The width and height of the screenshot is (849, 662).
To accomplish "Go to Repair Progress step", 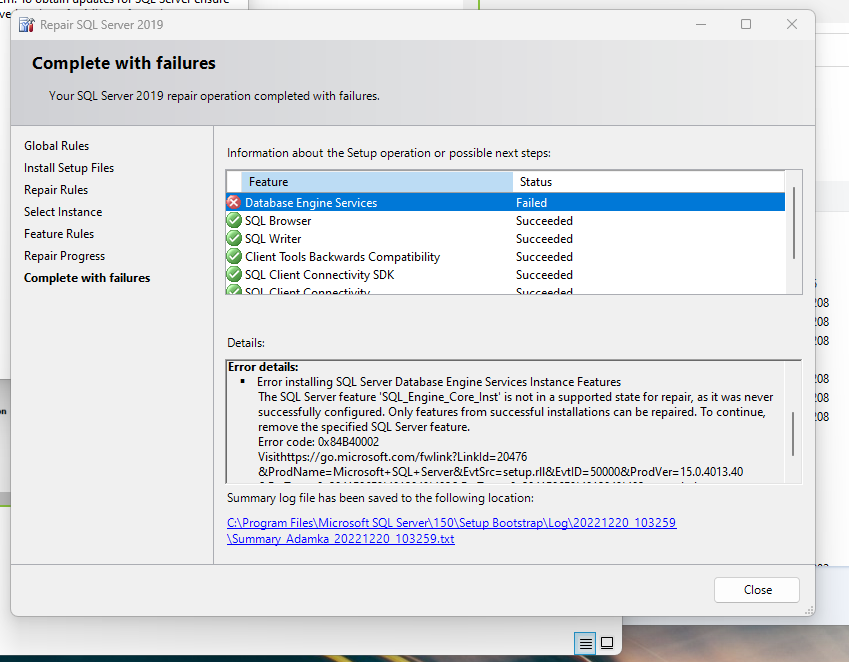I will (x=64, y=256).
